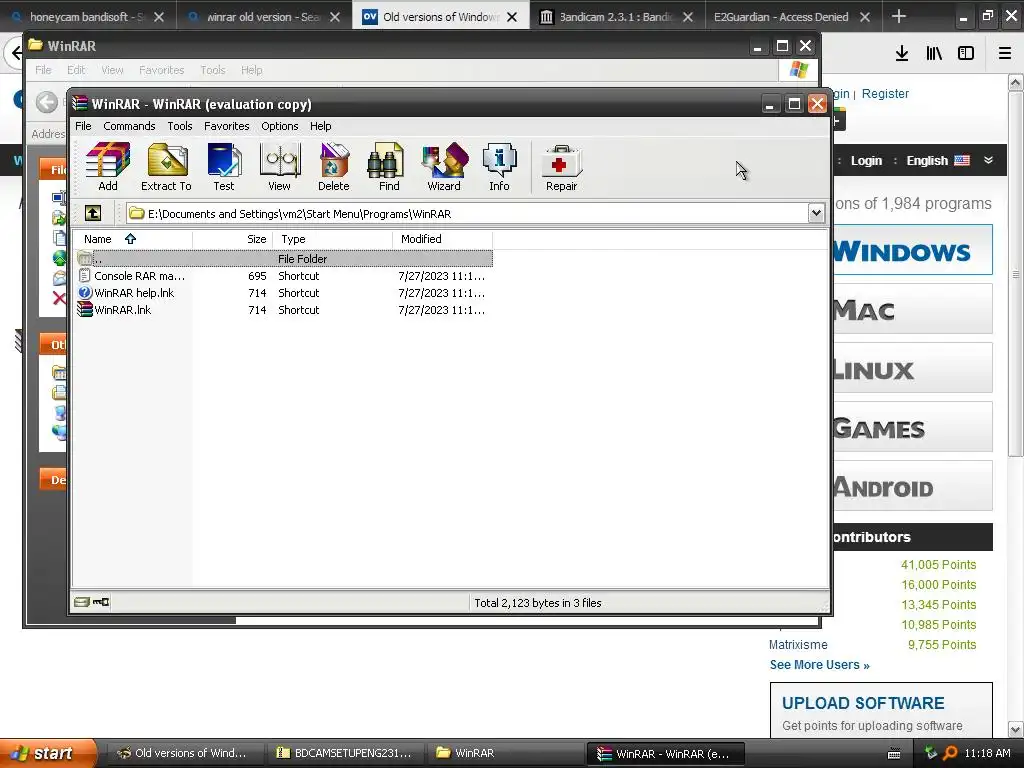The width and height of the screenshot is (1024, 768).
Task: Open Explorer window Favorites menu
Action: [x=161, y=70]
